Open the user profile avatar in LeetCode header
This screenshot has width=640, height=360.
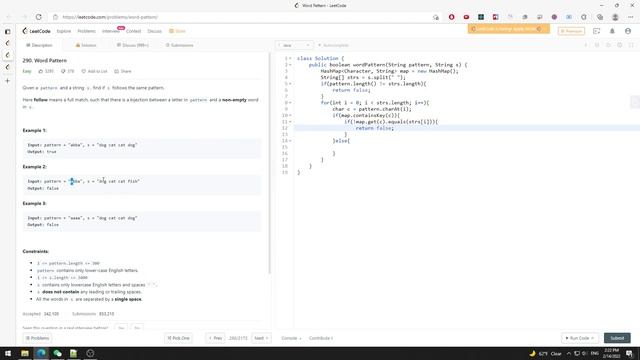628,31
